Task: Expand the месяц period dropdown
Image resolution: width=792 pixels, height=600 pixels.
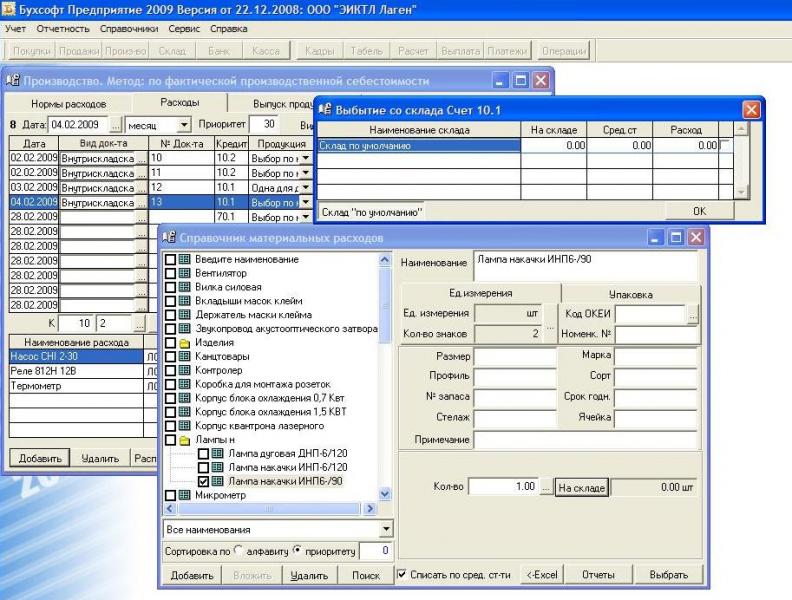Action: tap(184, 125)
